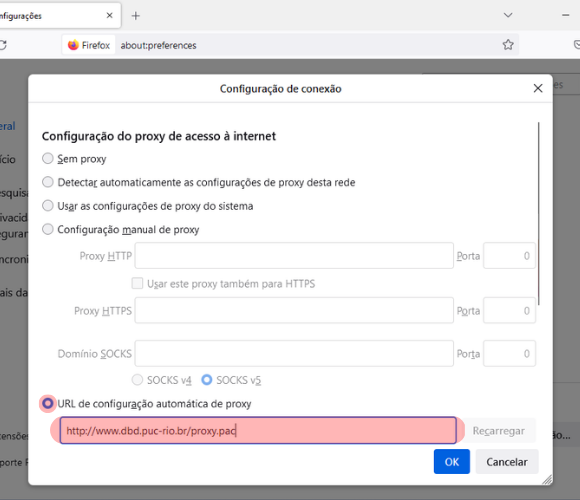580x500 pixels.
Task: Click the dialog vertical scrollbar
Action: pos(539,213)
